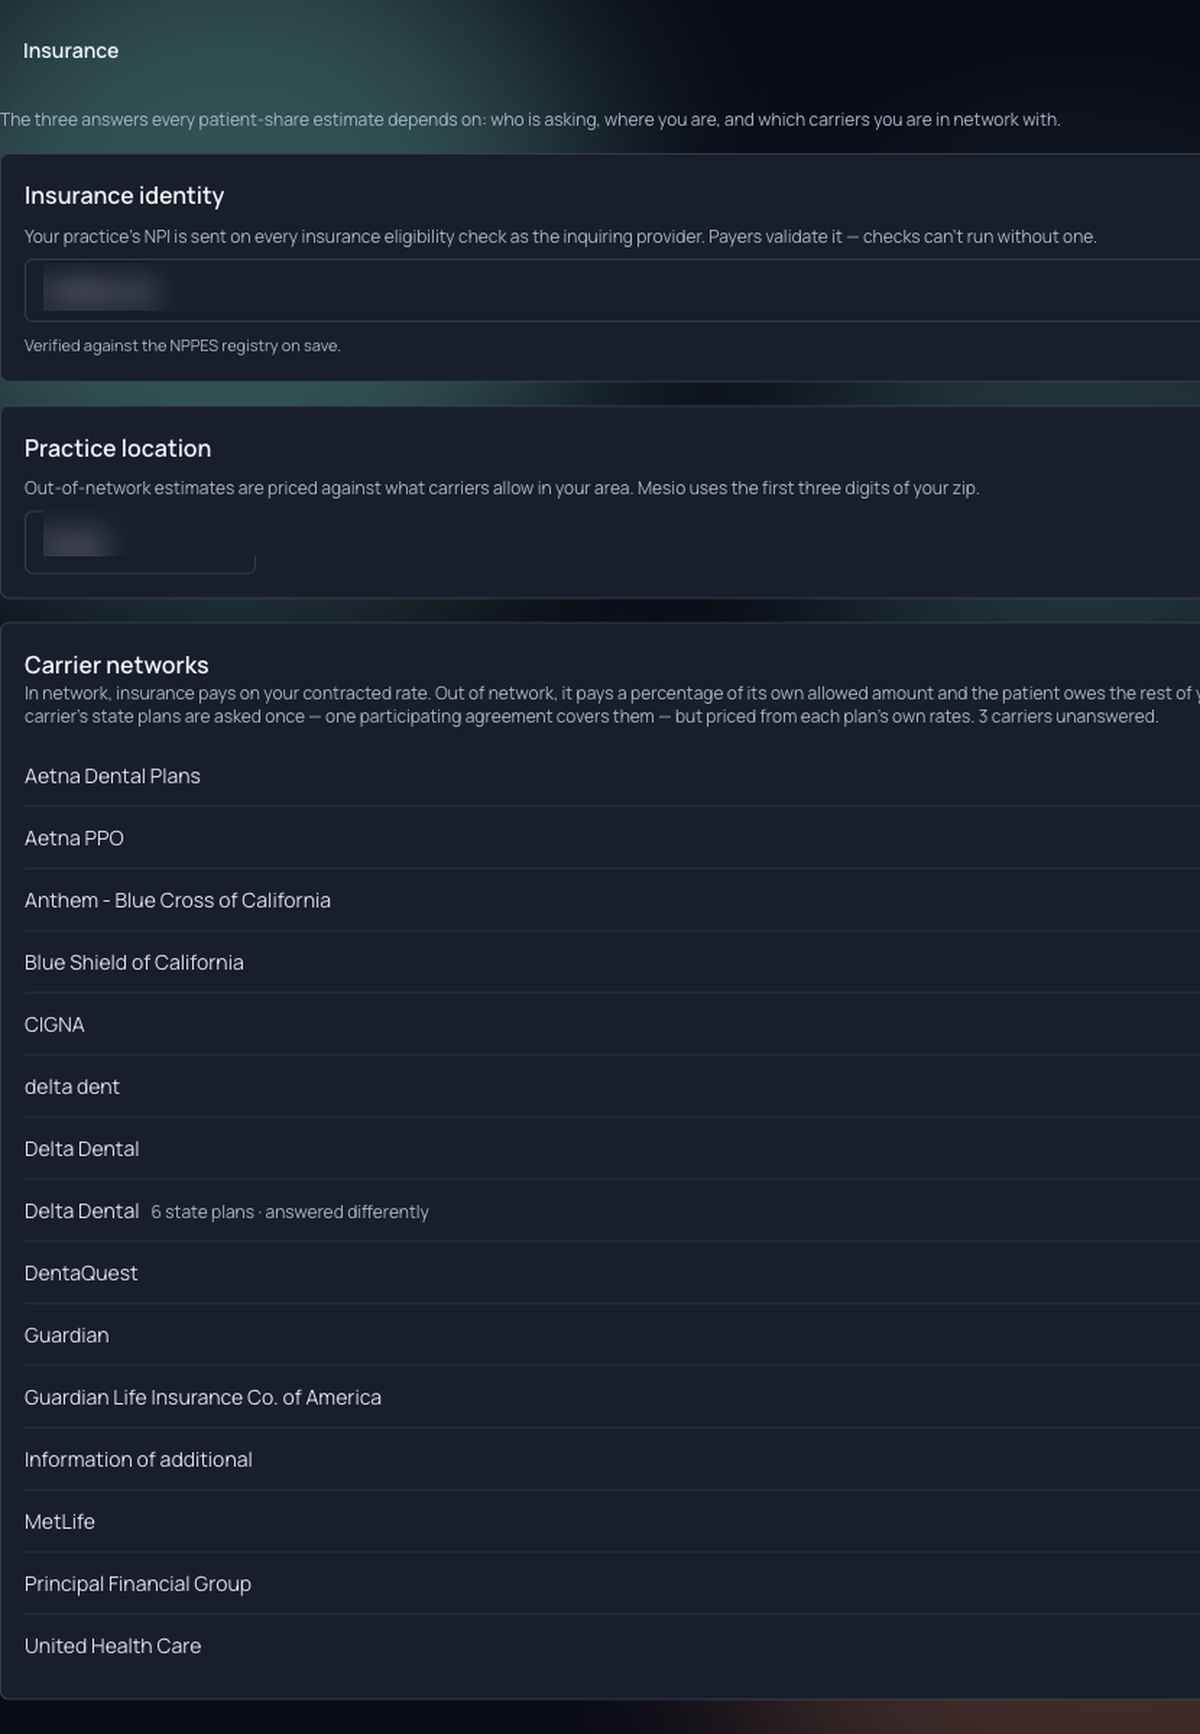Select the 'Information of additional' carrier row
This screenshot has width=1200, height=1734.
point(612,1459)
